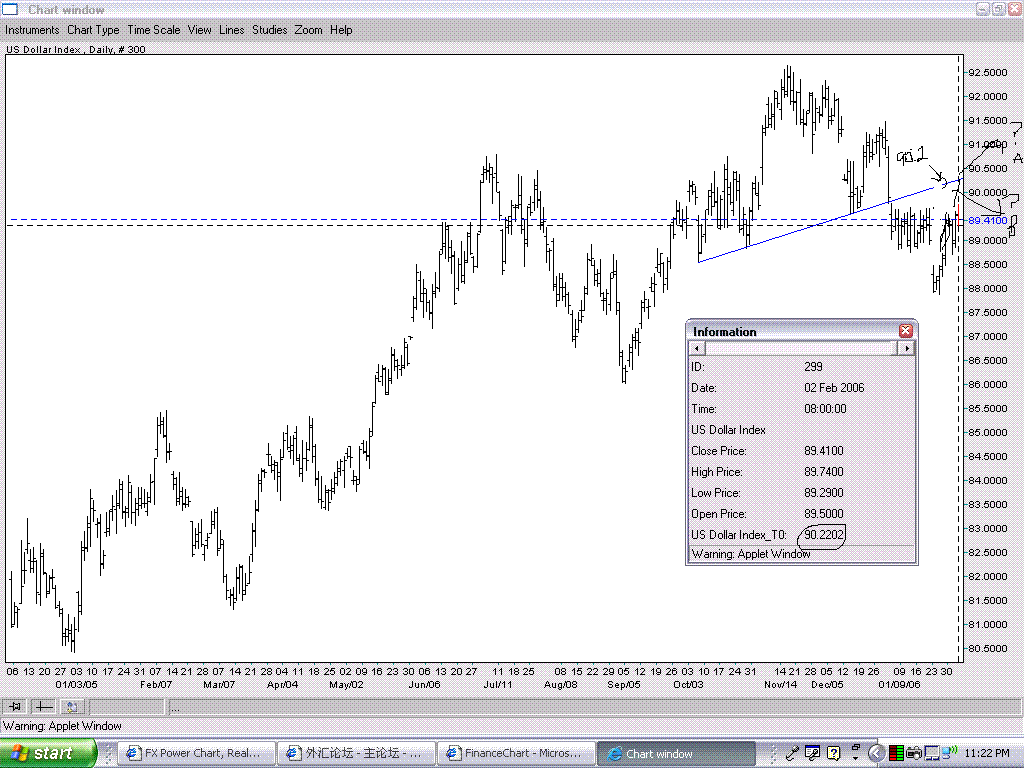
Task: Open the Zoom menu
Action: [x=308, y=30]
